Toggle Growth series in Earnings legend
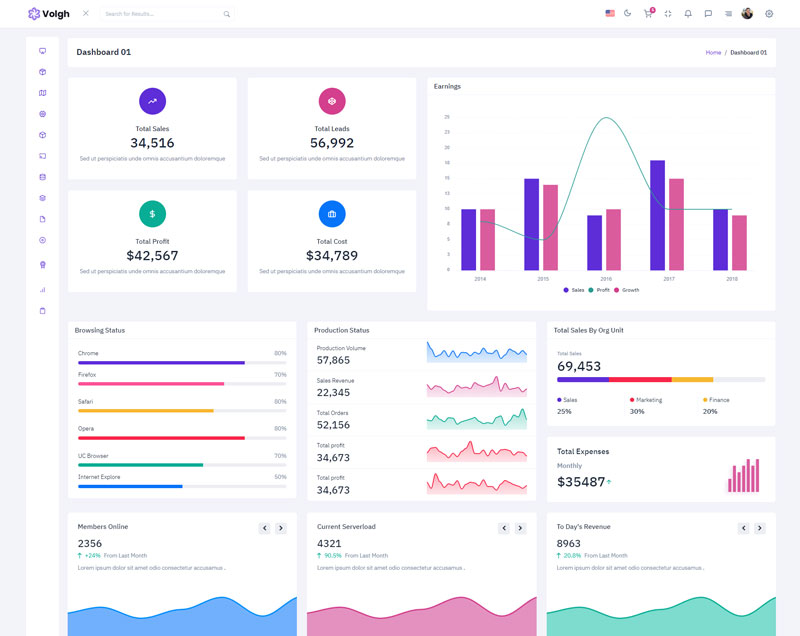 626,290
